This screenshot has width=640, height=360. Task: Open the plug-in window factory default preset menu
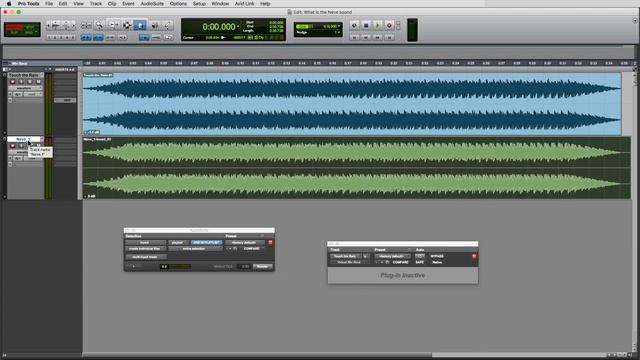[392, 256]
